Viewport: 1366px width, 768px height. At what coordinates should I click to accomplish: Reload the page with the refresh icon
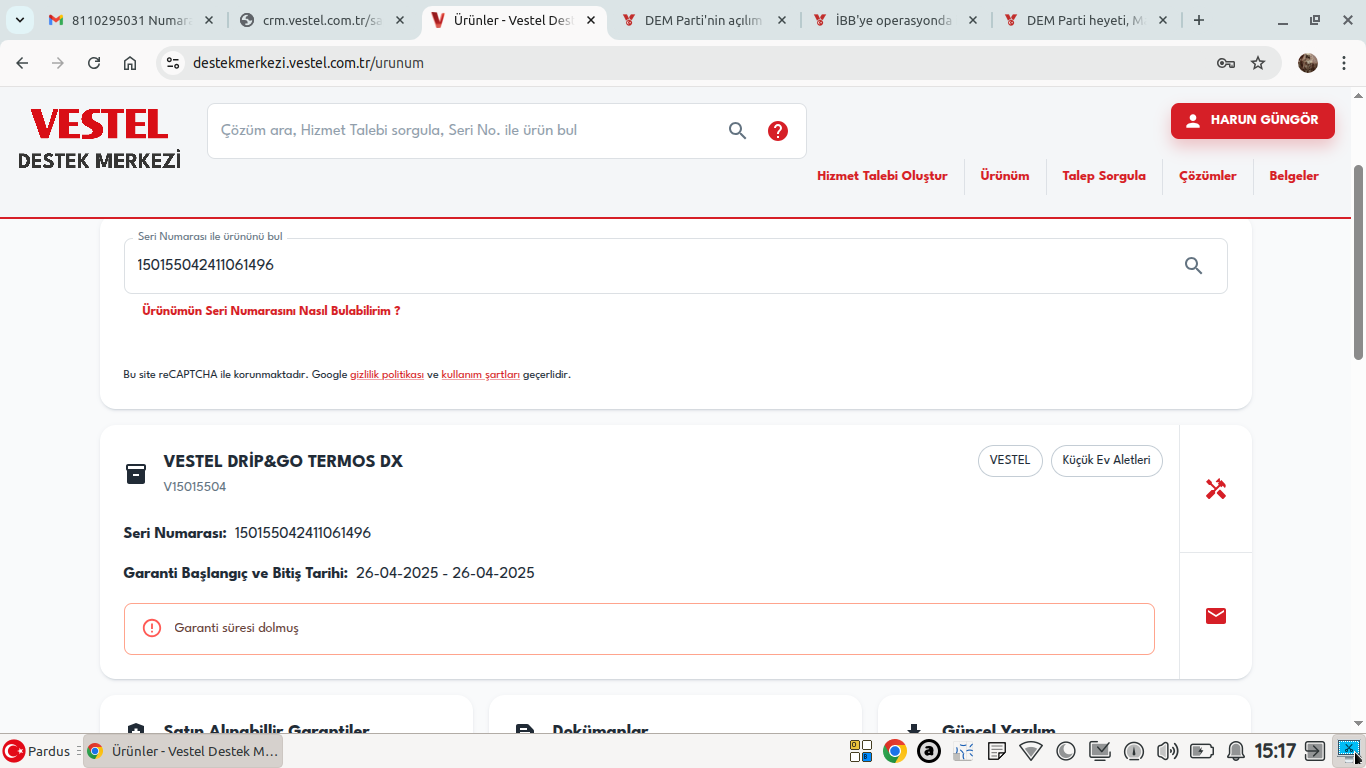pyautogui.click(x=94, y=63)
